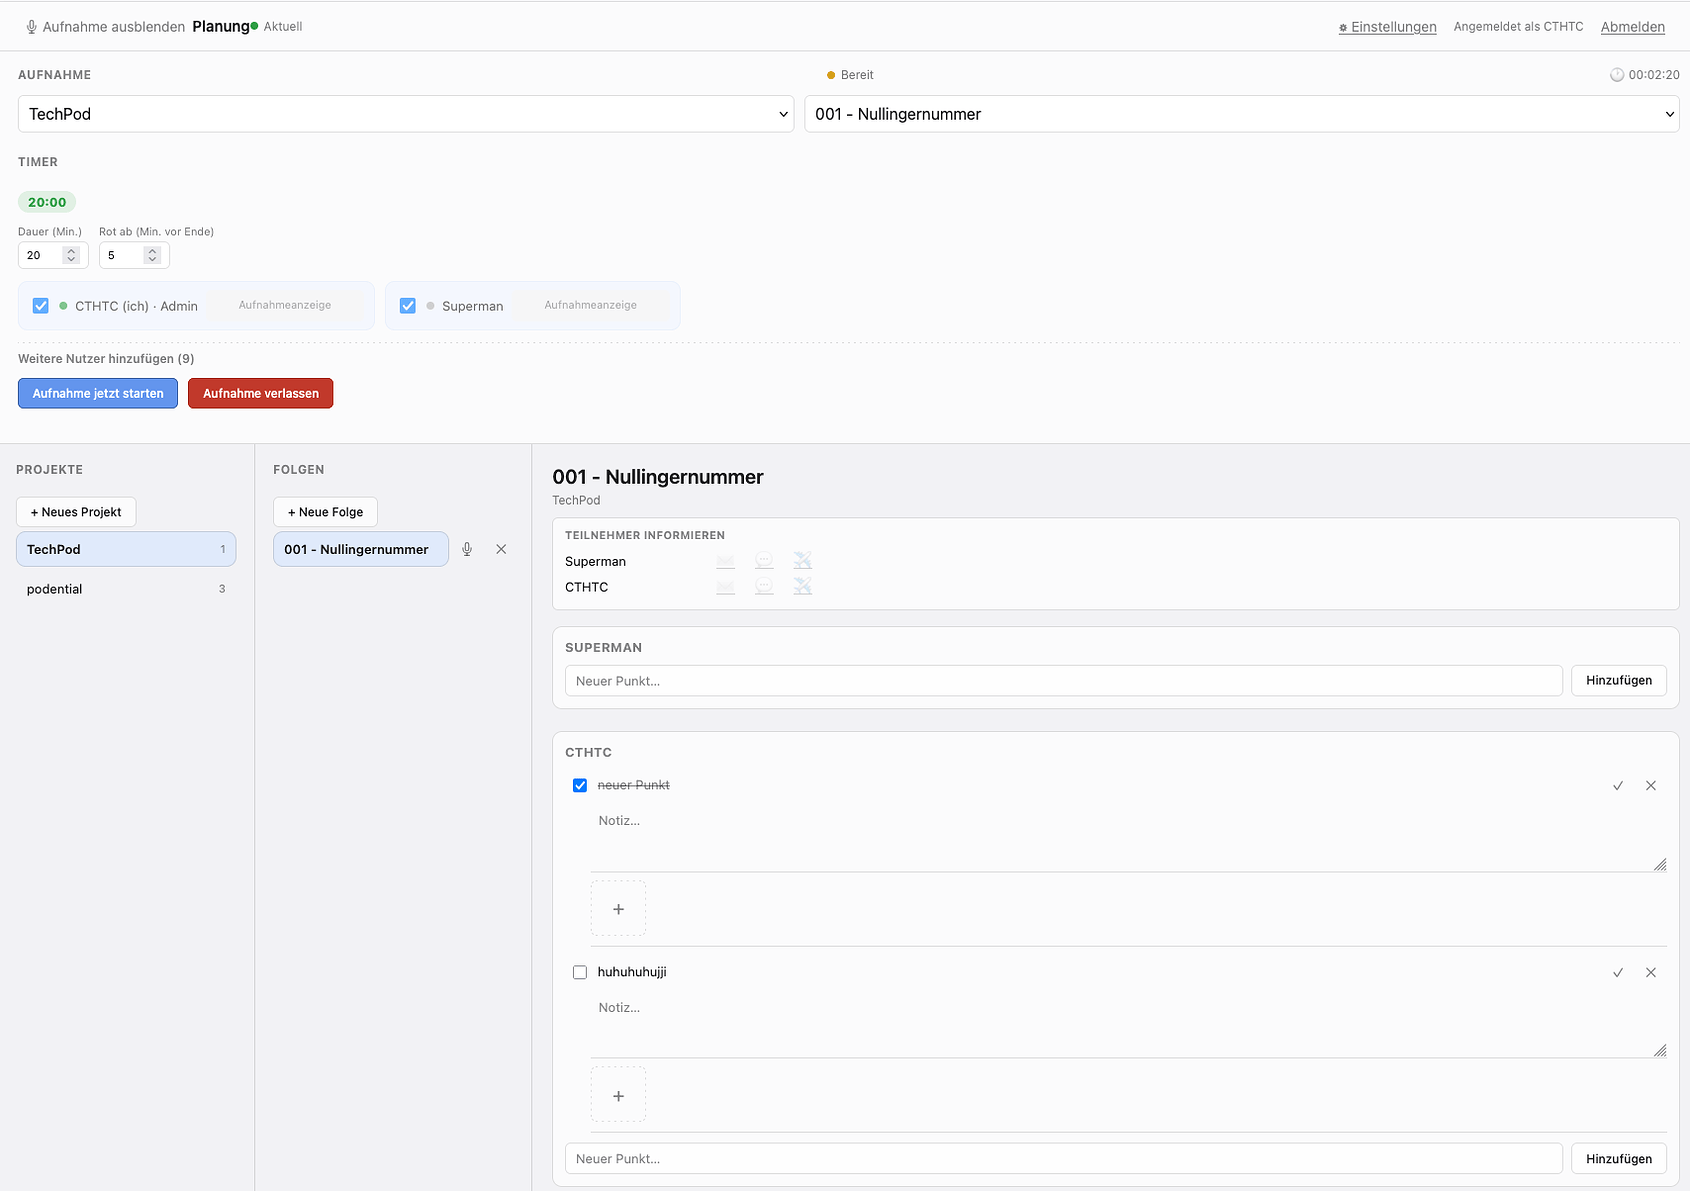This screenshot has width=1690, height=1191.
Task: Click the Rot ab stepper arrows
Action: 152,255
